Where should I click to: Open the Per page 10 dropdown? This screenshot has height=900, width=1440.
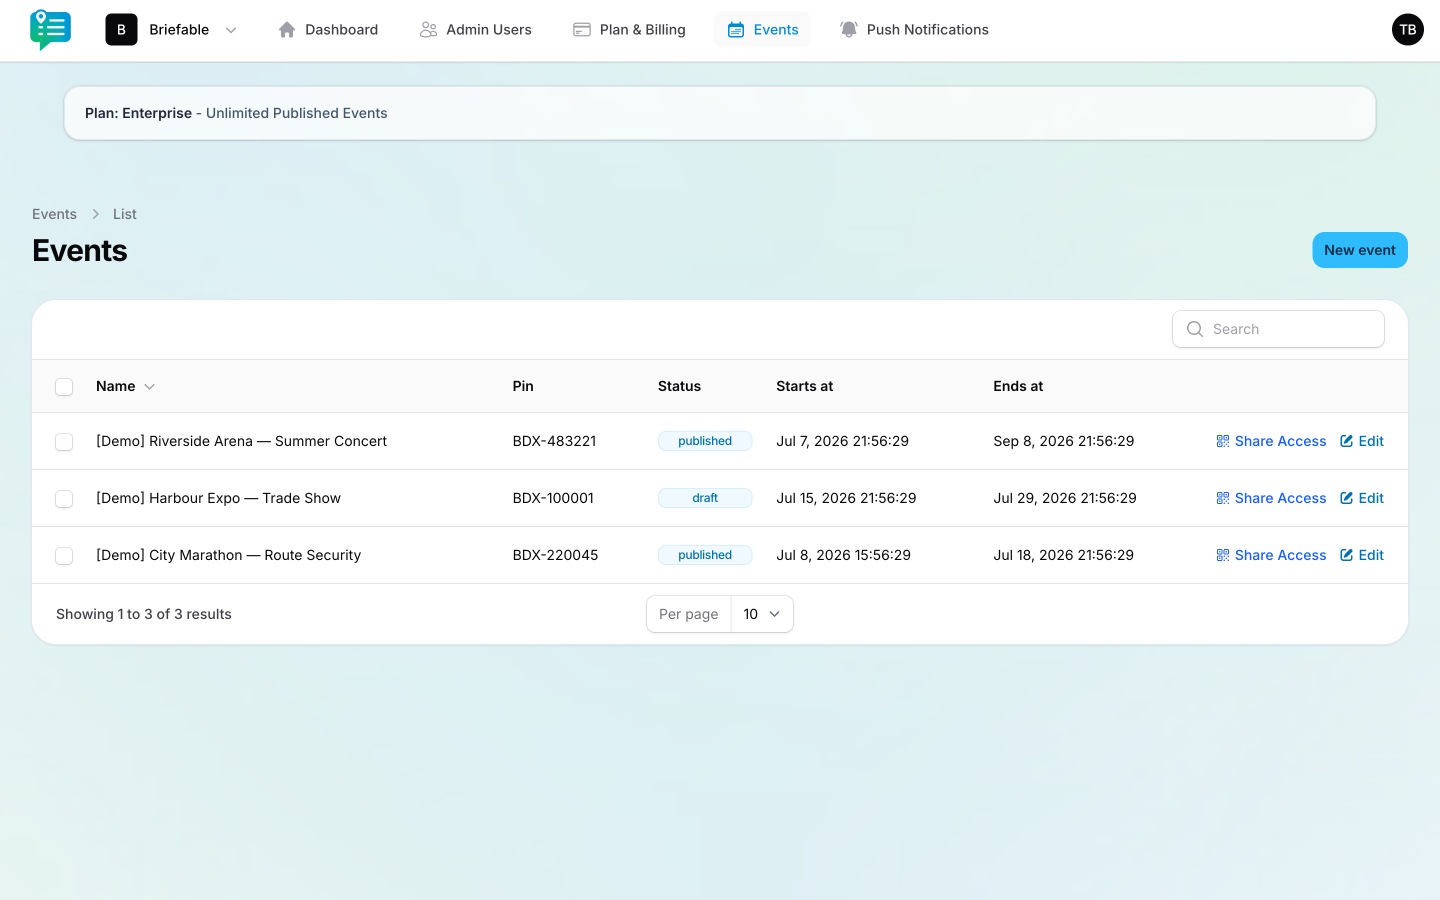[762, 614]
